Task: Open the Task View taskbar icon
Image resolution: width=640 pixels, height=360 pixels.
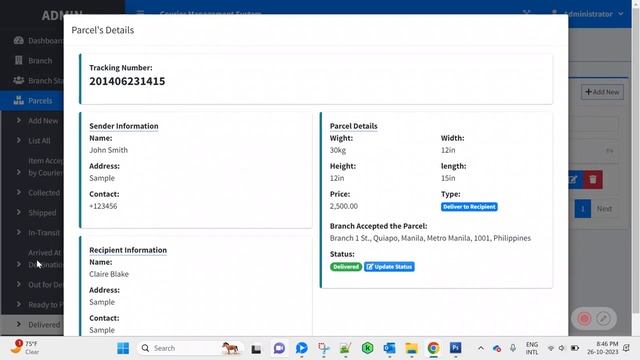Action: pyautogui.click(x=256, y=349)
